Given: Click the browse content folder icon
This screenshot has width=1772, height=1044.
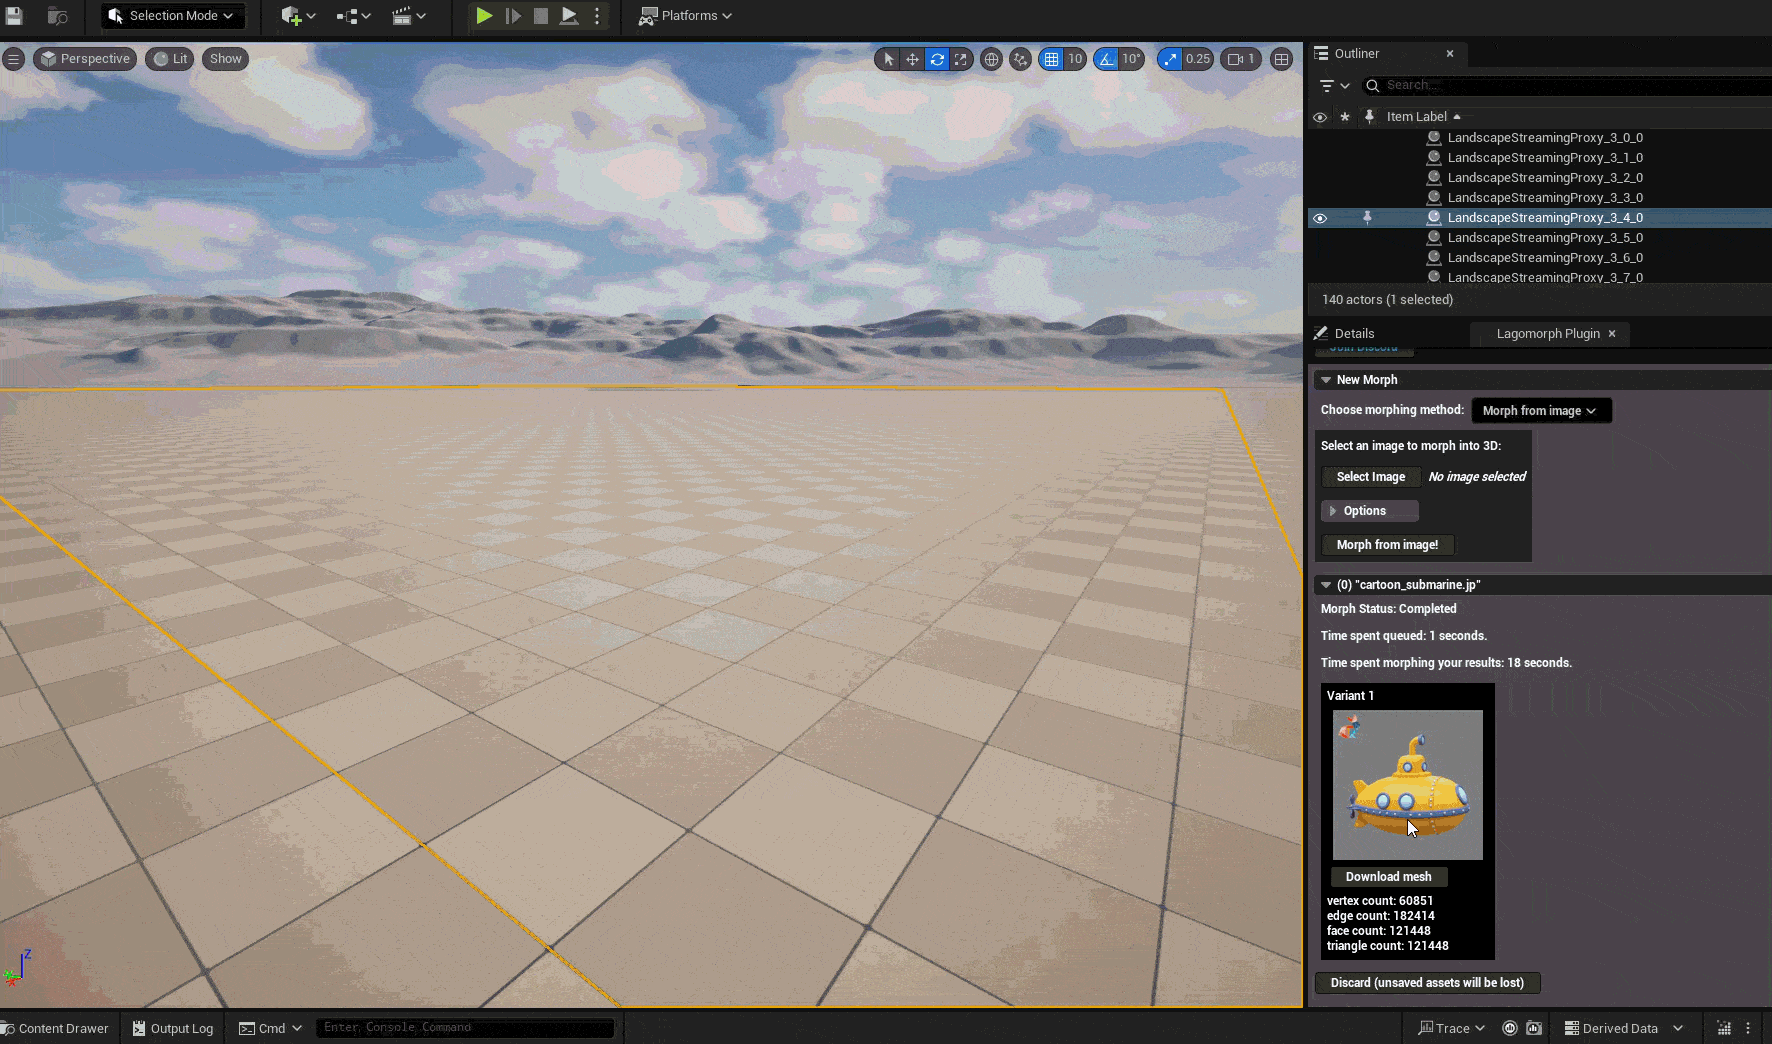Looking at the screenshot, I should coord(57,16).
